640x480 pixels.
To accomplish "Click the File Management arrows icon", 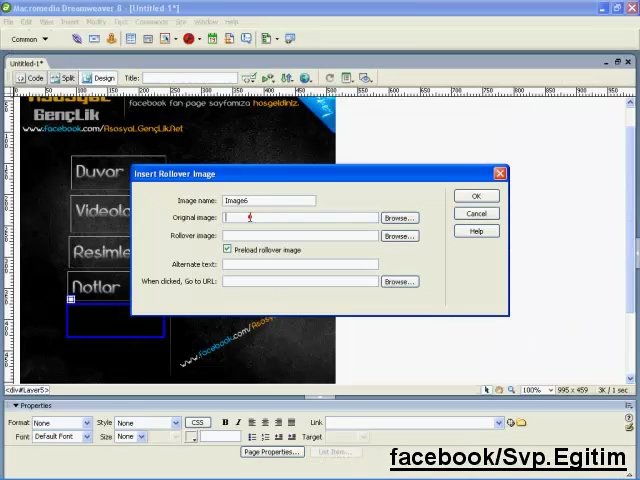I will (x=287, y=78).
